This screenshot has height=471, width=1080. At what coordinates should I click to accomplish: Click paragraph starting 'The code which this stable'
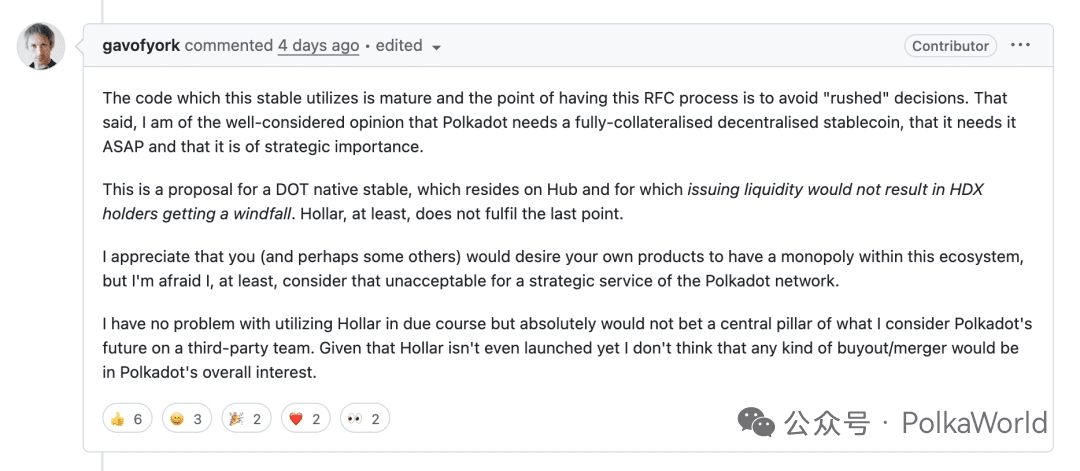pyautogui.click(x=560, y=121)
